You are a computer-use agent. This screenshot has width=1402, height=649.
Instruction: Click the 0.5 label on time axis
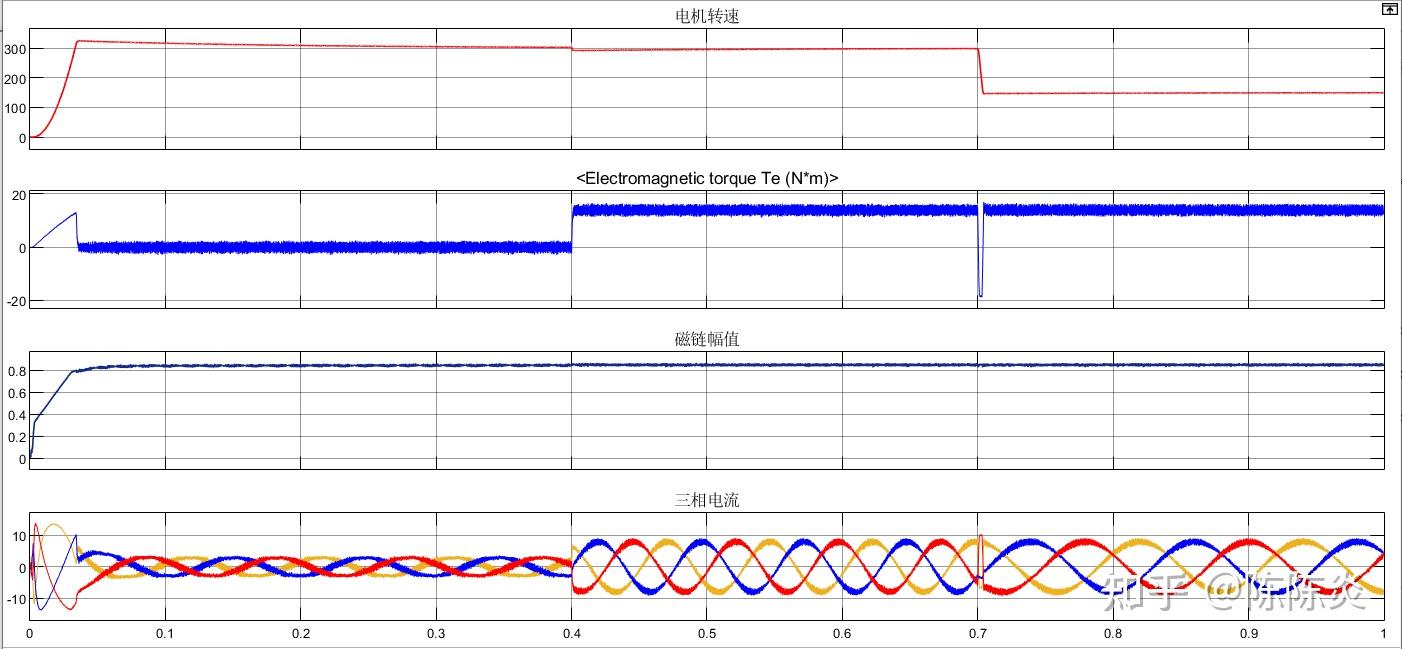tap(707, 635)
